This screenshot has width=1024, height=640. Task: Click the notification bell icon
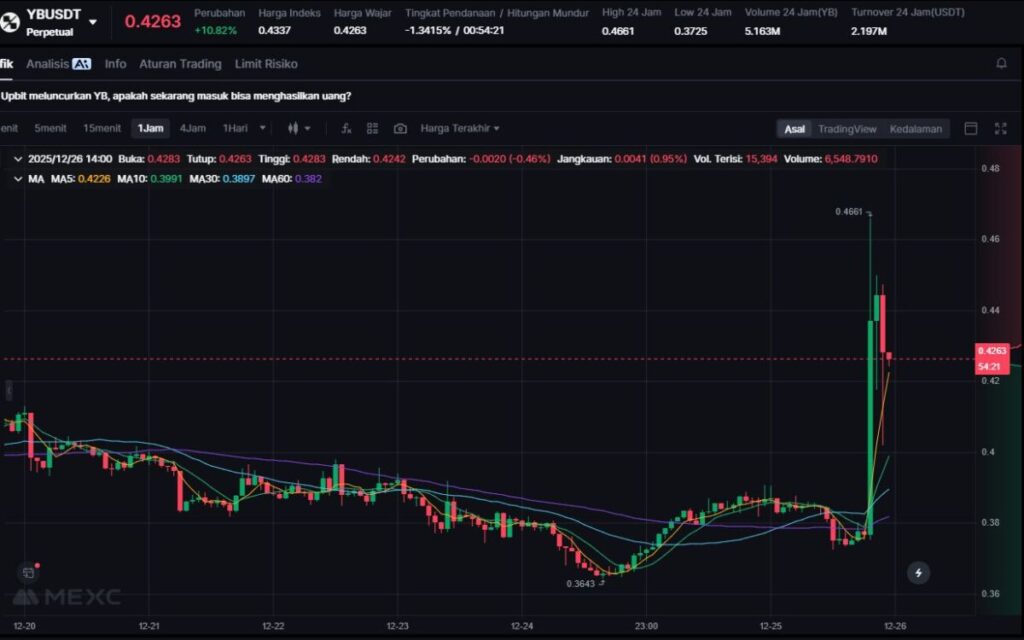click(x=1001, y=64)
